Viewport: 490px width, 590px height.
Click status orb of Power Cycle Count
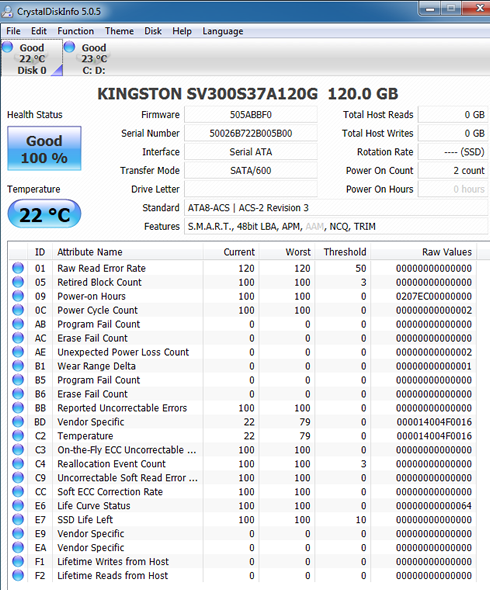[18, 310]
